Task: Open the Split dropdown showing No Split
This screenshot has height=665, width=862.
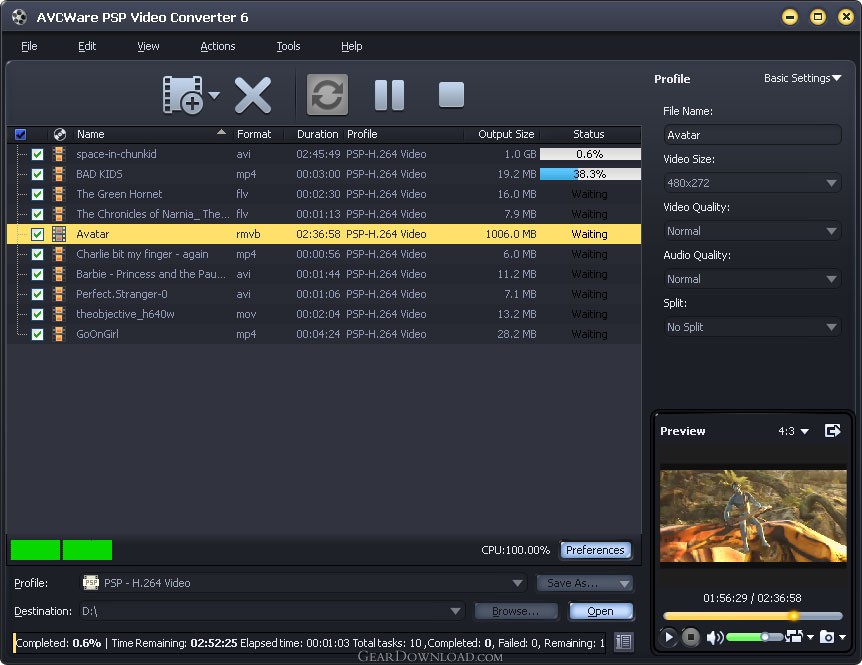Action: (x=752, y=327)
